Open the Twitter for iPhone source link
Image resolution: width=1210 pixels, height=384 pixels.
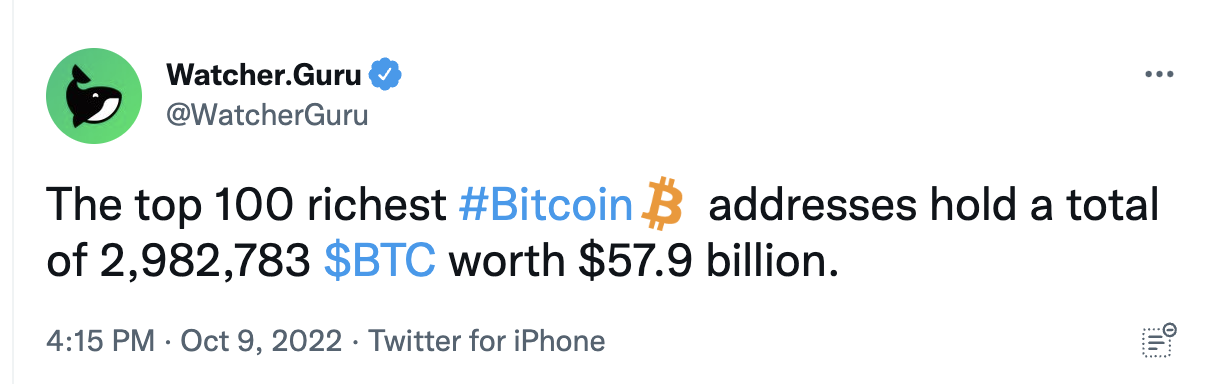(488, 341)
